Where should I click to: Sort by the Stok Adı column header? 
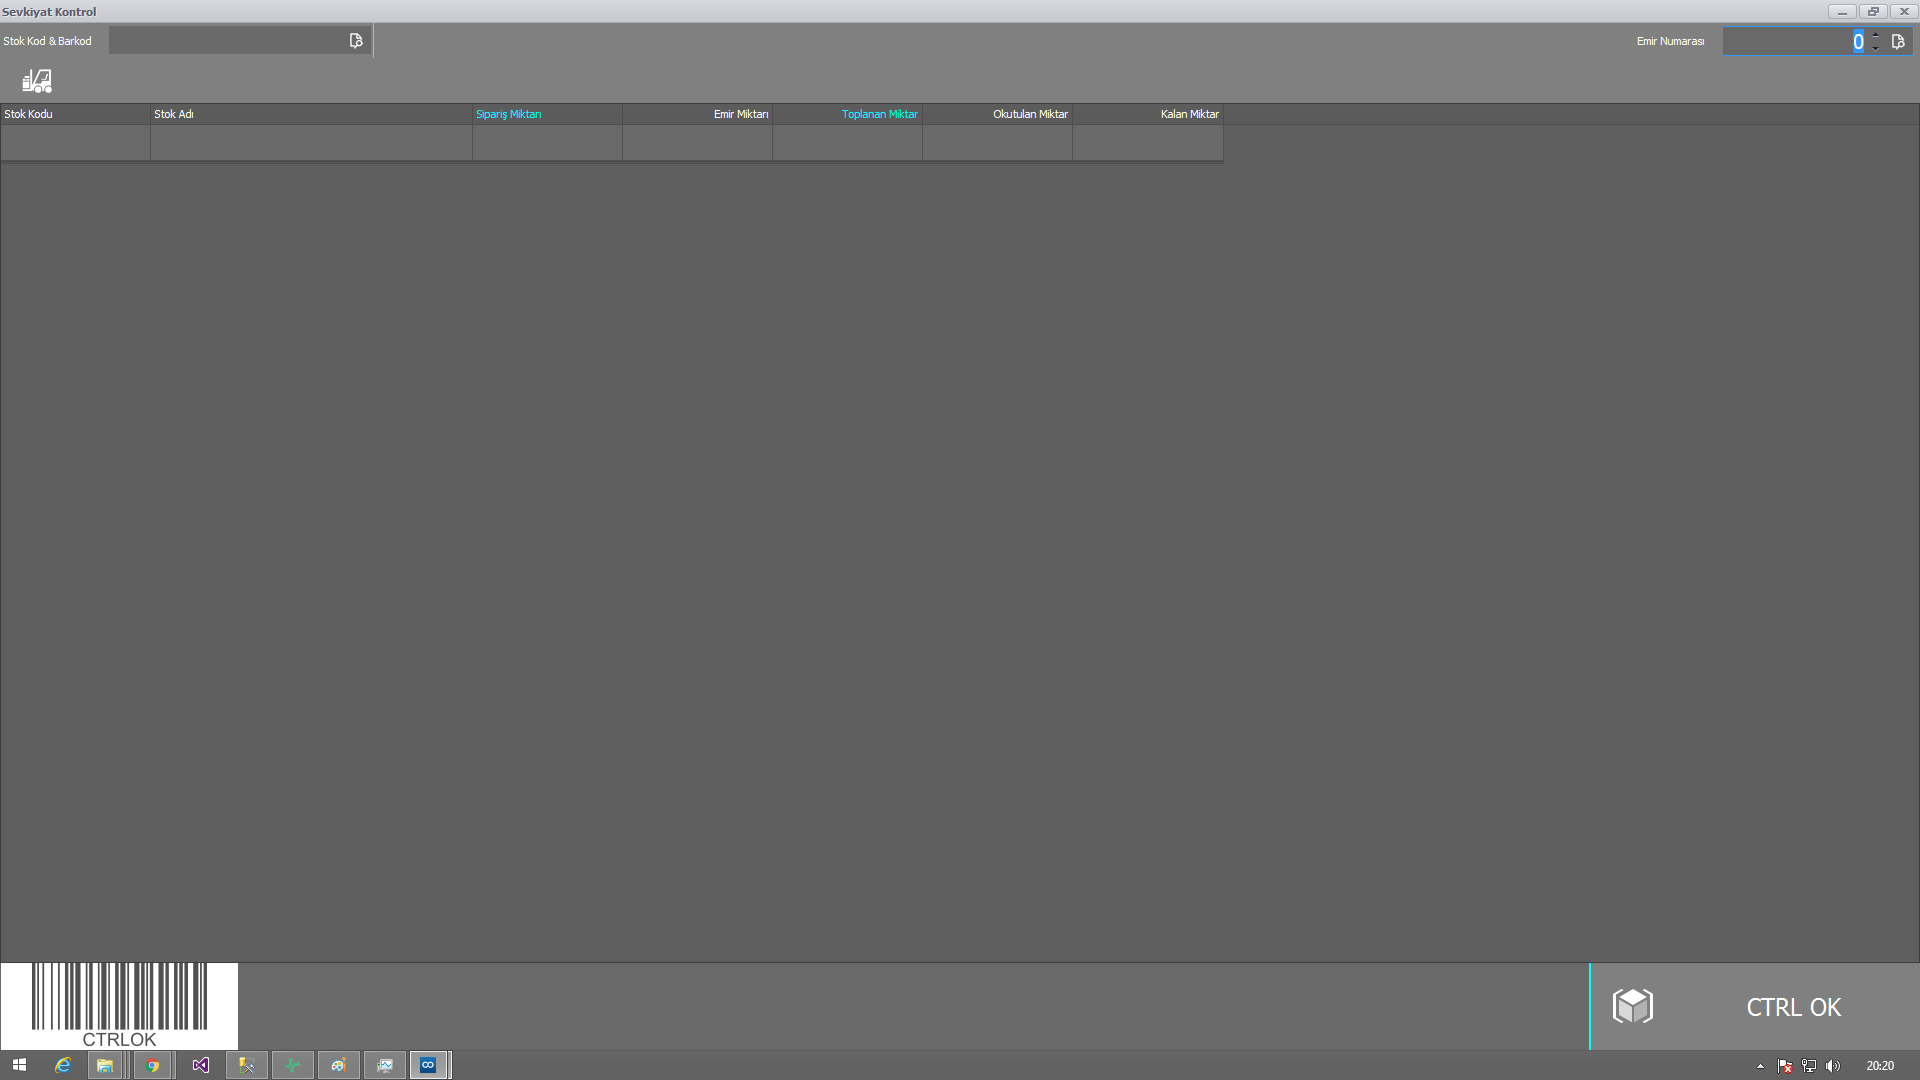[311, 114]
